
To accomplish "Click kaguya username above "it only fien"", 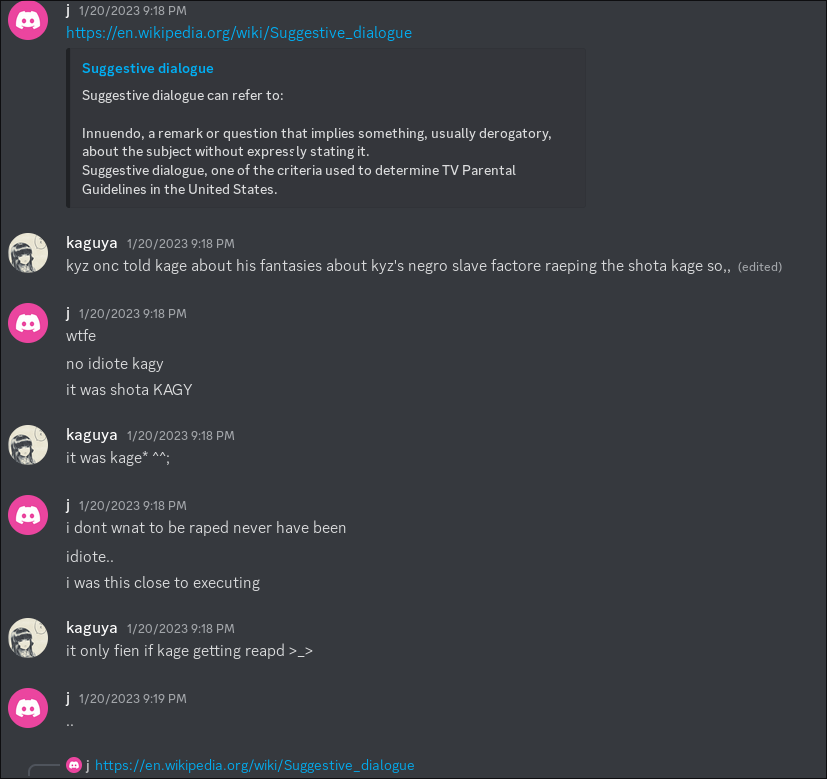I will click(x=92, y=628).
